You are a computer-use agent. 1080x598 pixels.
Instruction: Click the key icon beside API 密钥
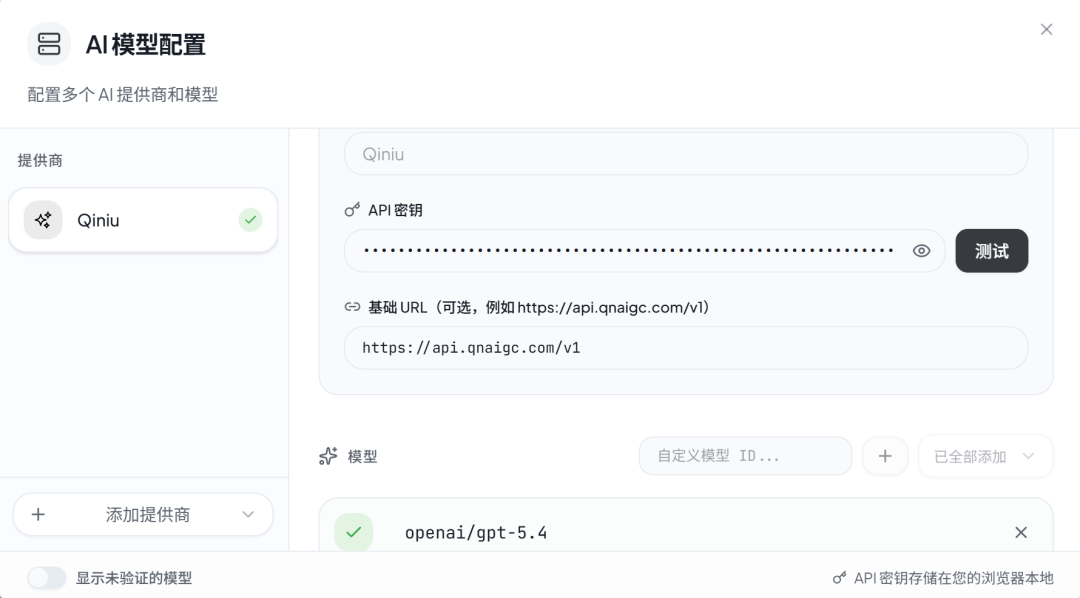coord(352,209)
